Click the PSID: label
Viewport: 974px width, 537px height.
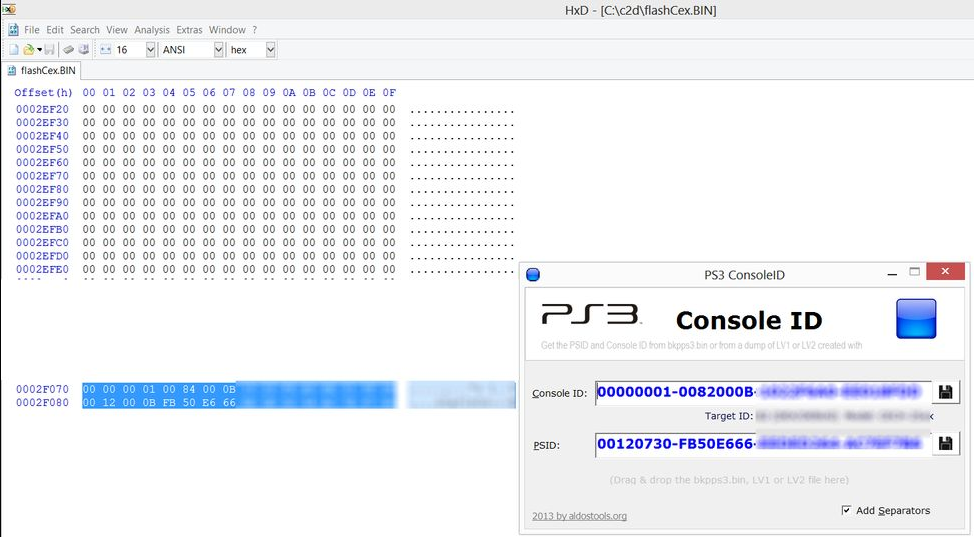546,445
